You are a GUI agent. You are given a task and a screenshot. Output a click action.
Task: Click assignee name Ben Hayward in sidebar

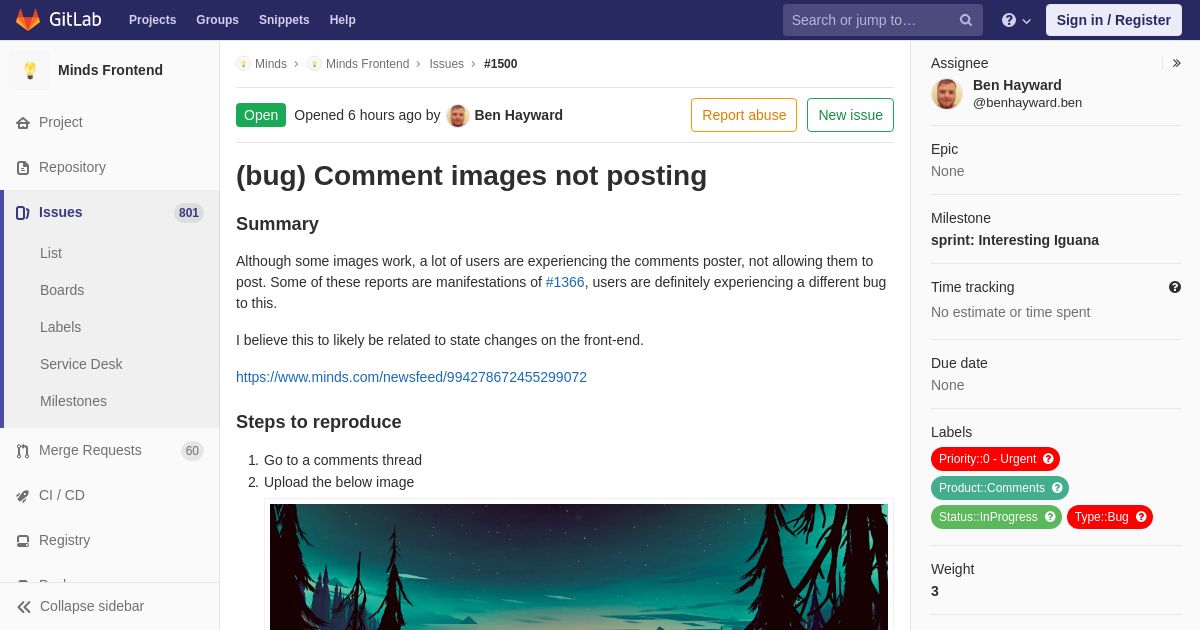[x=1017, y=85]
